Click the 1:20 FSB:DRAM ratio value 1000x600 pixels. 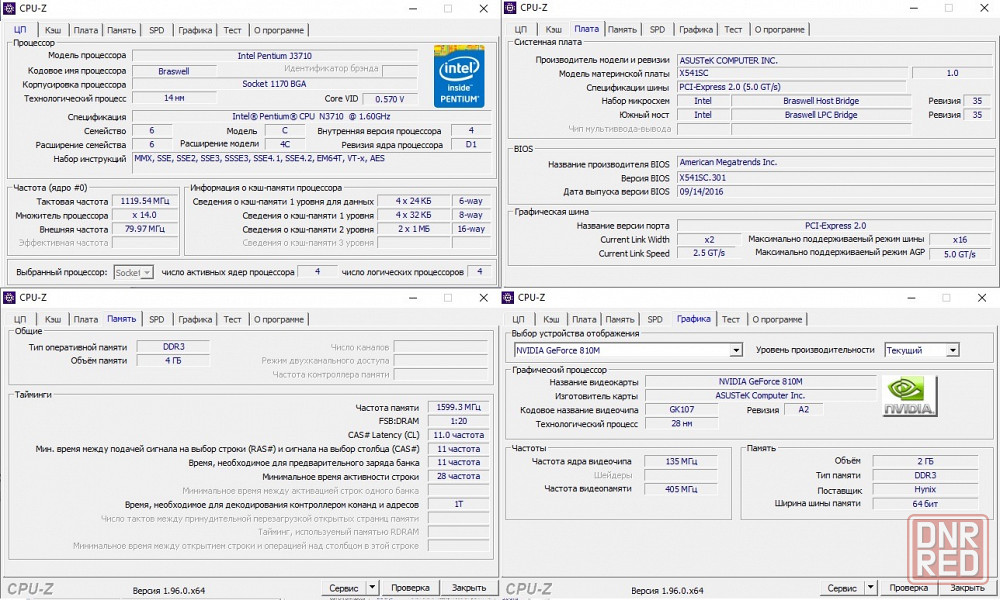tap(459, 421)
